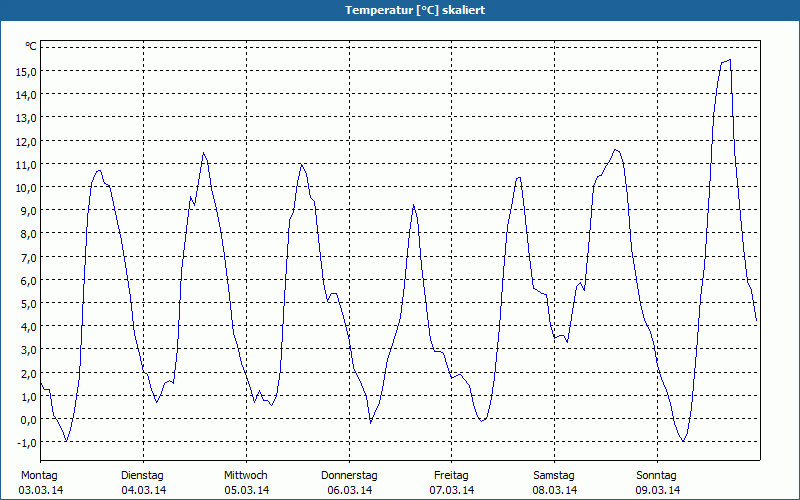
Task: Click the date 09.03.14
Action: click(x=658, y=491)
